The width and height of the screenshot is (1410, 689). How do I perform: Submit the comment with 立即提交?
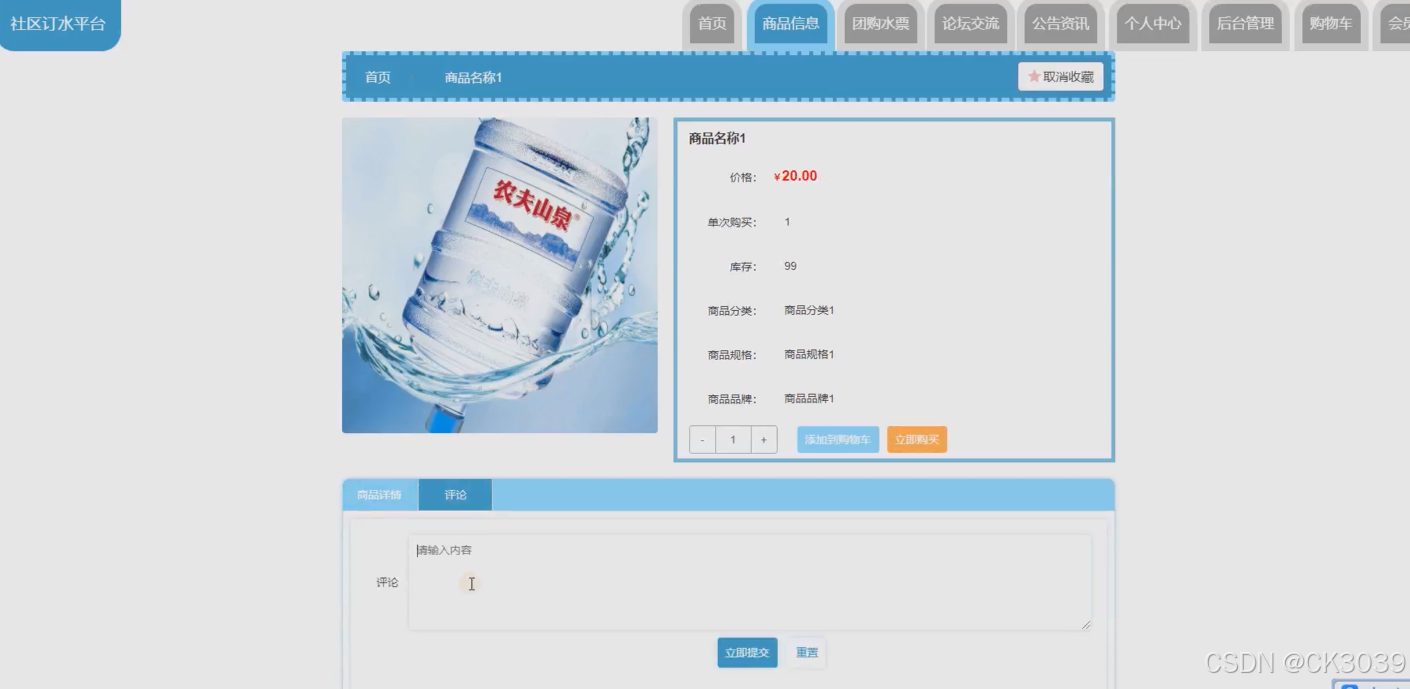tap(747, 653)
